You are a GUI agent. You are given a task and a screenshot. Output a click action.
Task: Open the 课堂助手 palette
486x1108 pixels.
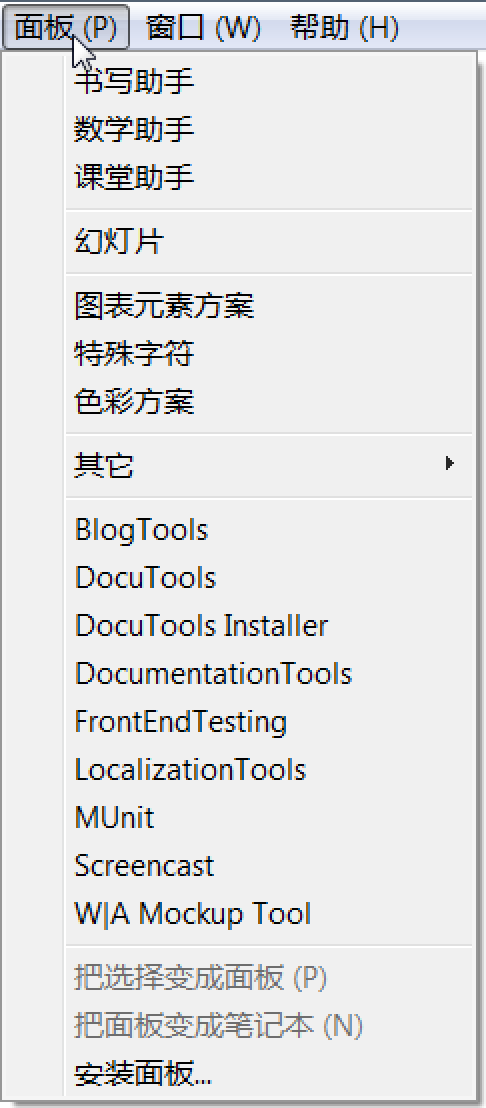click(x=268, y=177)
